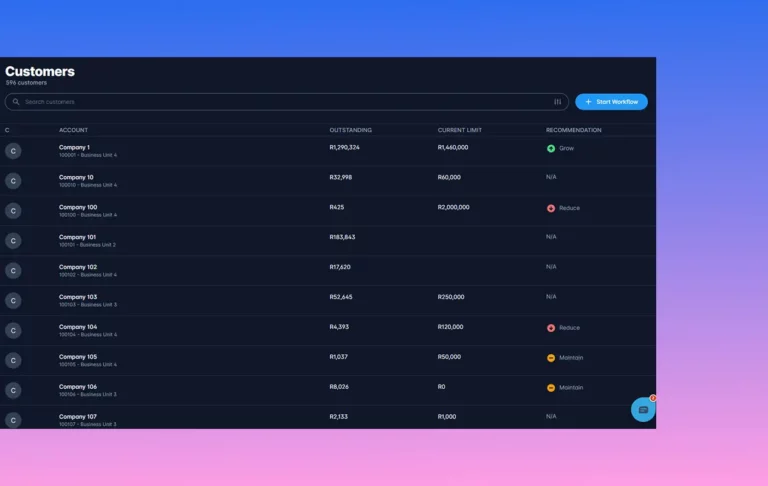Open the Company 102 account link
Image resolution: width=768 pixels, height=486 pixels.
pyautogui.click(x=78, y=267)
